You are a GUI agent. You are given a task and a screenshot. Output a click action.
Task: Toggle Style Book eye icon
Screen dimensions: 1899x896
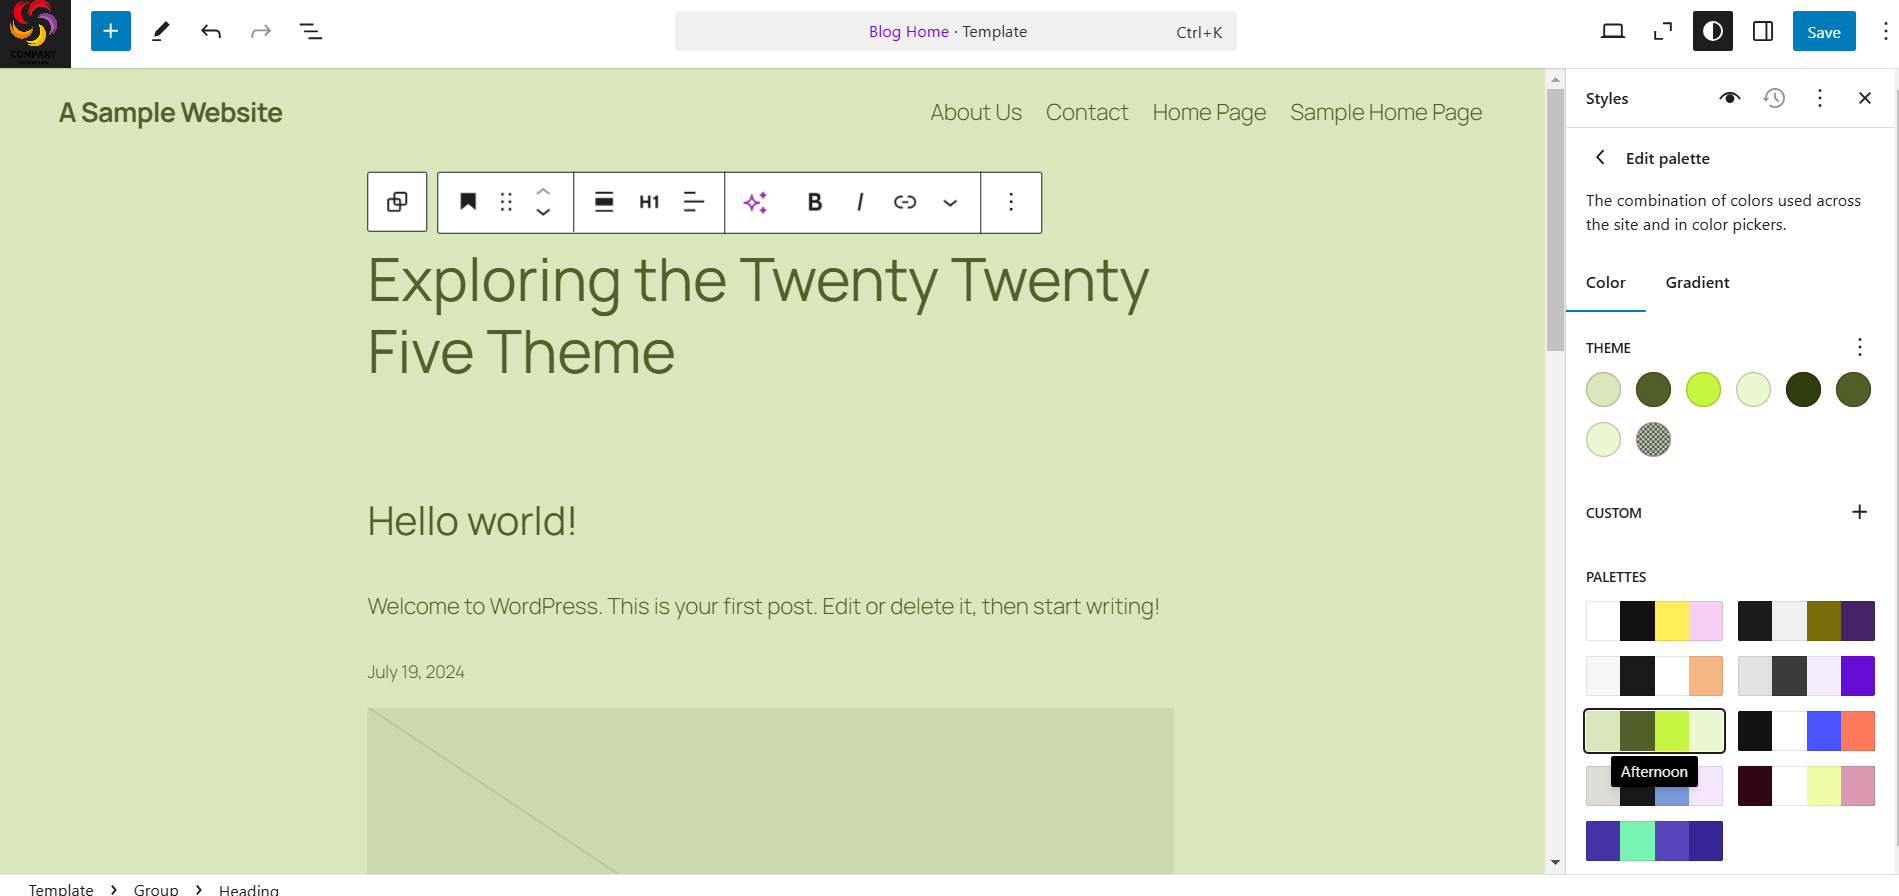click(1730, 98)
